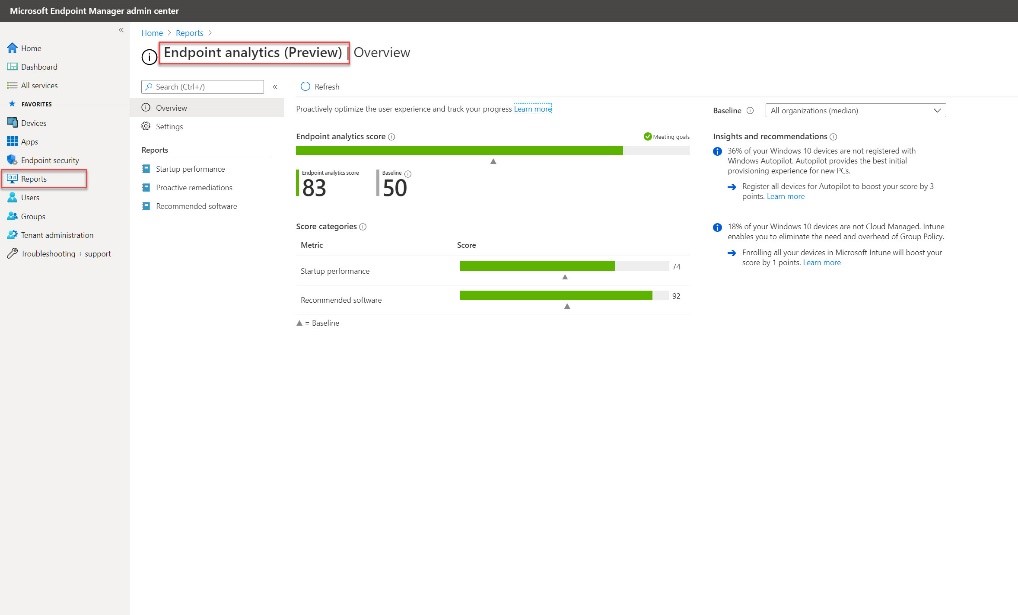Click Learn more after the description text

(533, 109)
